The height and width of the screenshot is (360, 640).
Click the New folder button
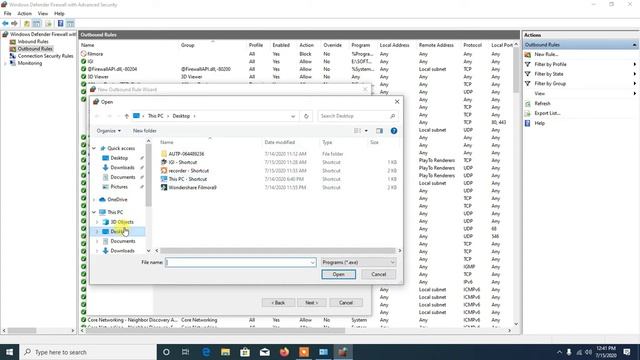pos(144,131)
